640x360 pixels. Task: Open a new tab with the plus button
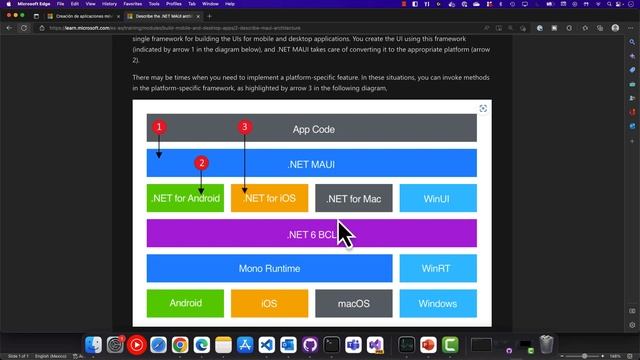[x=209, y=16]
